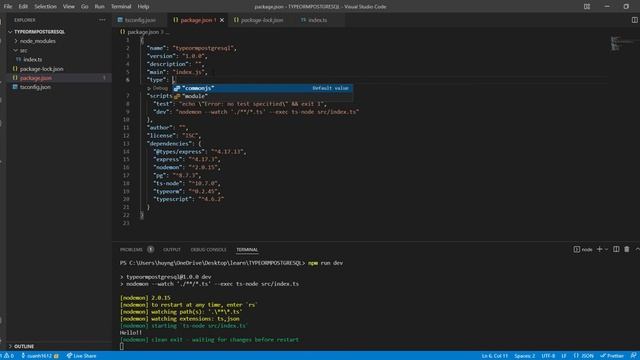The width and height of the screenshot is (640, 360).
Task: Click the "typeorm" dependency line
Action: (187, 191)
